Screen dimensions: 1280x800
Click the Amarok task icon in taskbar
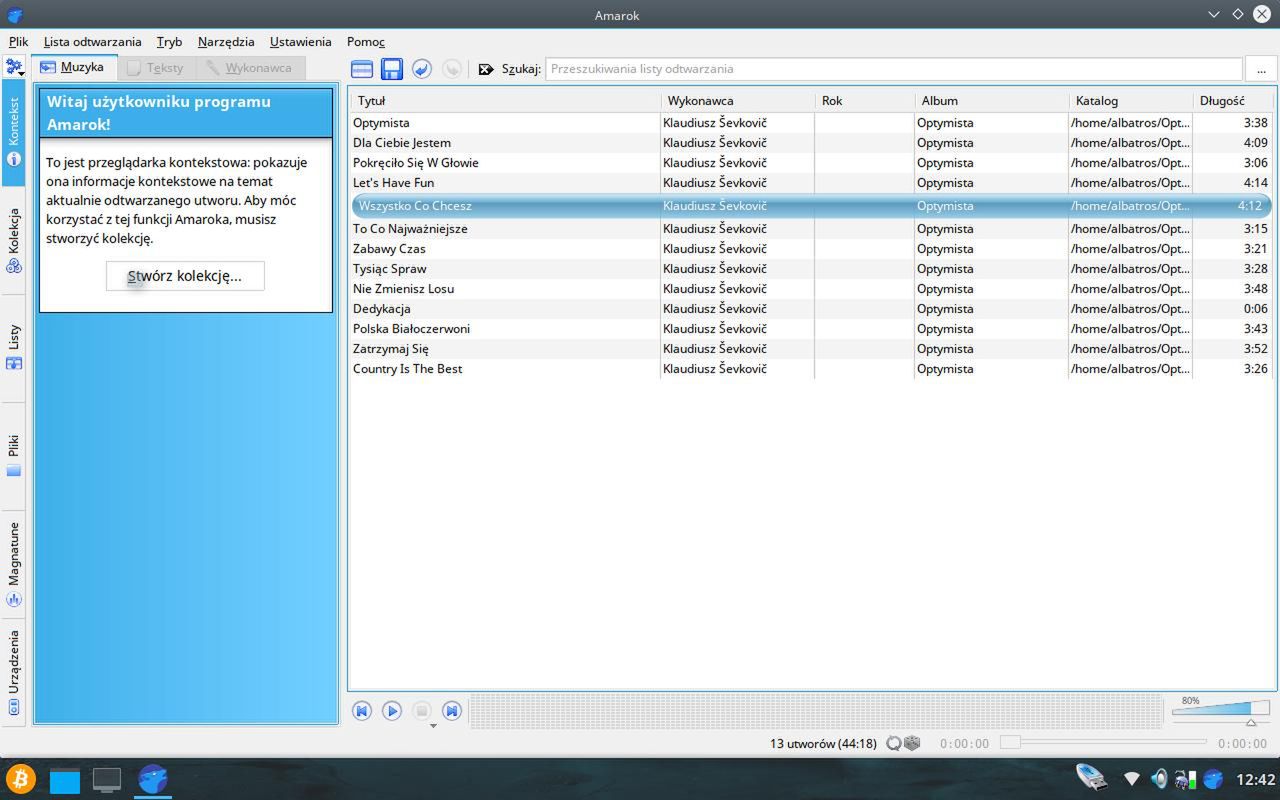[x=153, y=778]
